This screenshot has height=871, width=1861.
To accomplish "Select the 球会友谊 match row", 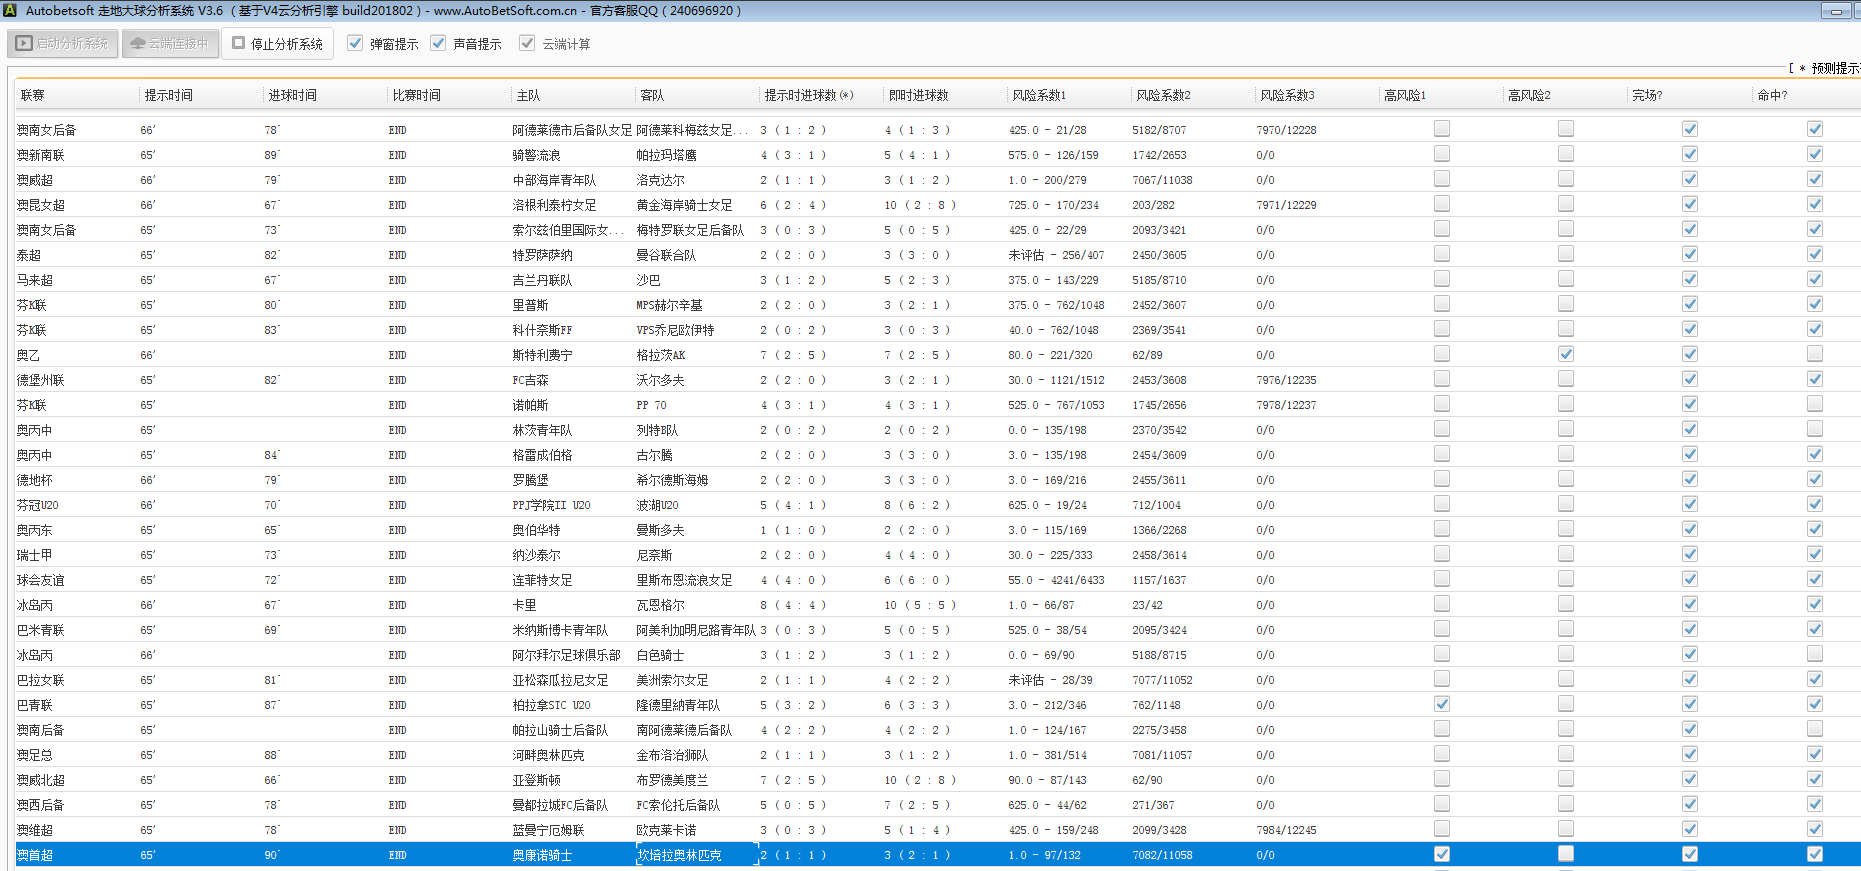I will click(x=41, y=580).
